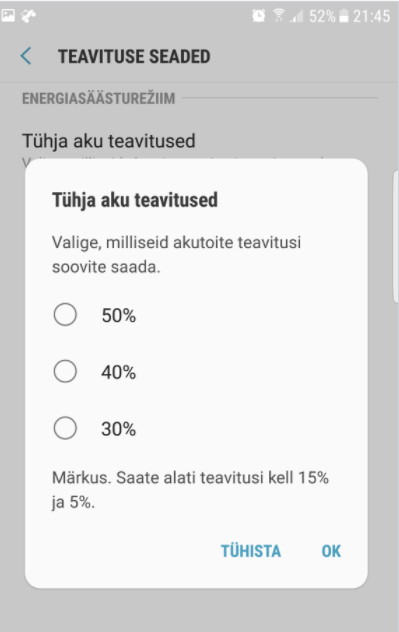Viewport: 399px width, 632px height.
Task: Tap the gallery image icon in status bar
Action: tap(8, 16)
